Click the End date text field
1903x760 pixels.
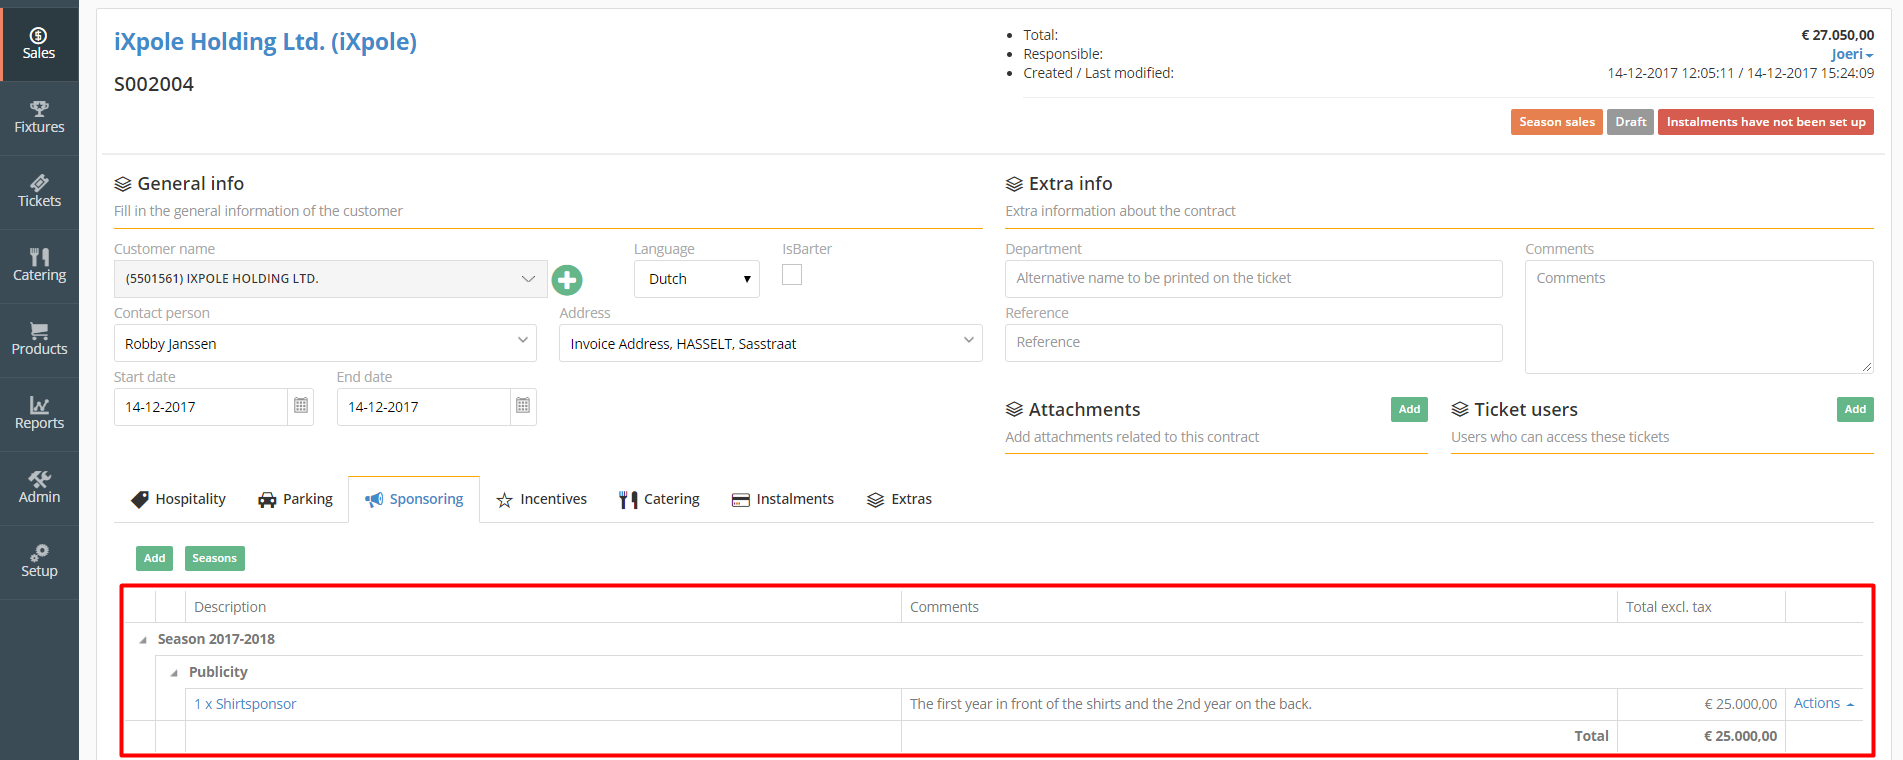[x=424, y=407]
